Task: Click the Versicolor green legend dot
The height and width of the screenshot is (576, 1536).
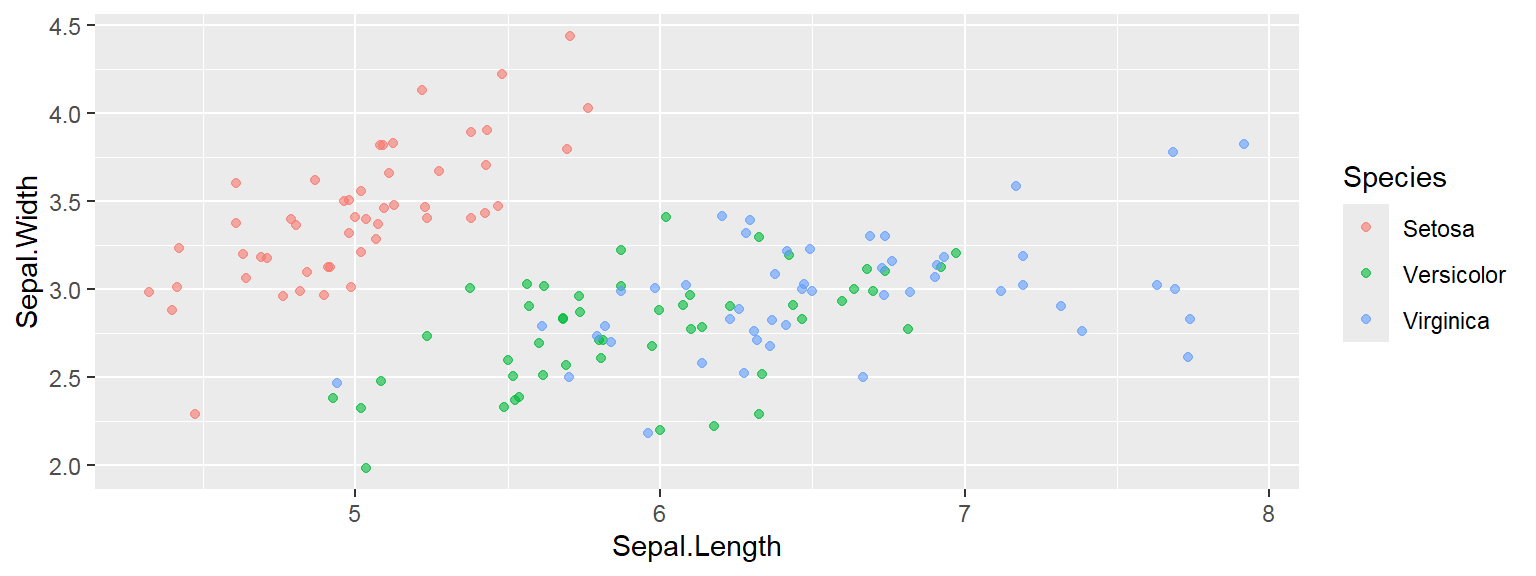Action: (1366, 274)
